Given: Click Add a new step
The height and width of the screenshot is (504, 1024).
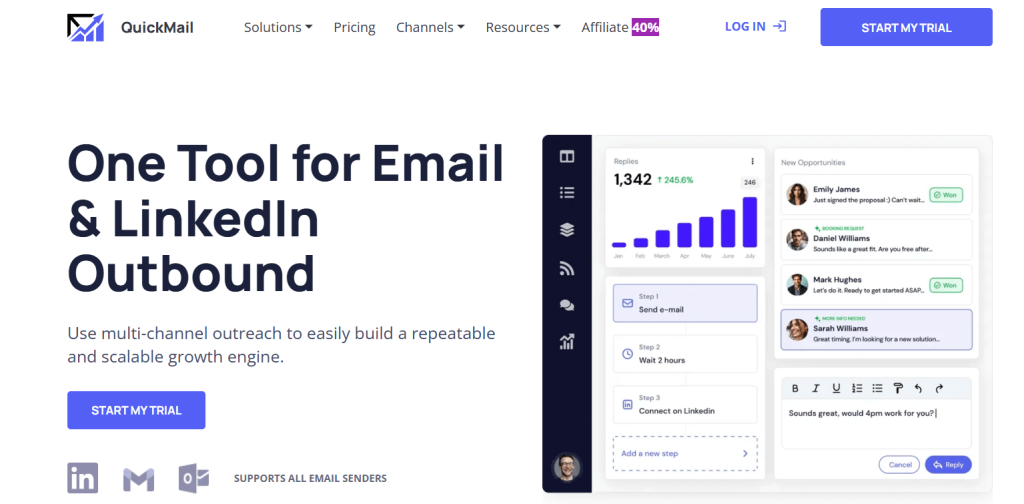Looking at the screenshot, I should point(685,454).
